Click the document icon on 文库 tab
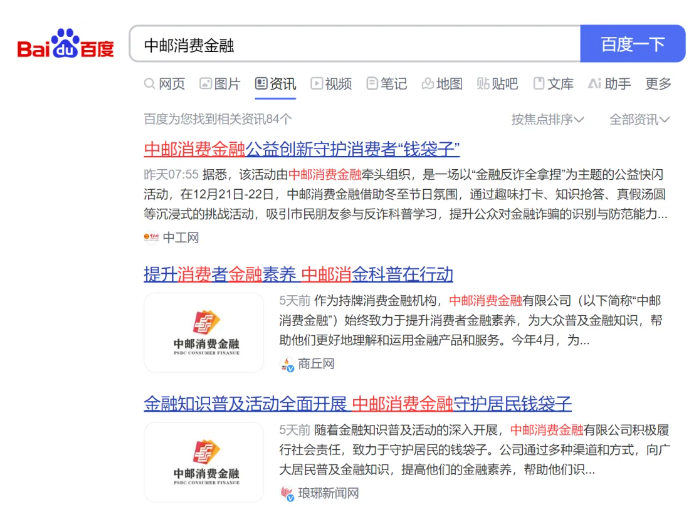Screen dimensions: 692x517 tap(538, 83)
